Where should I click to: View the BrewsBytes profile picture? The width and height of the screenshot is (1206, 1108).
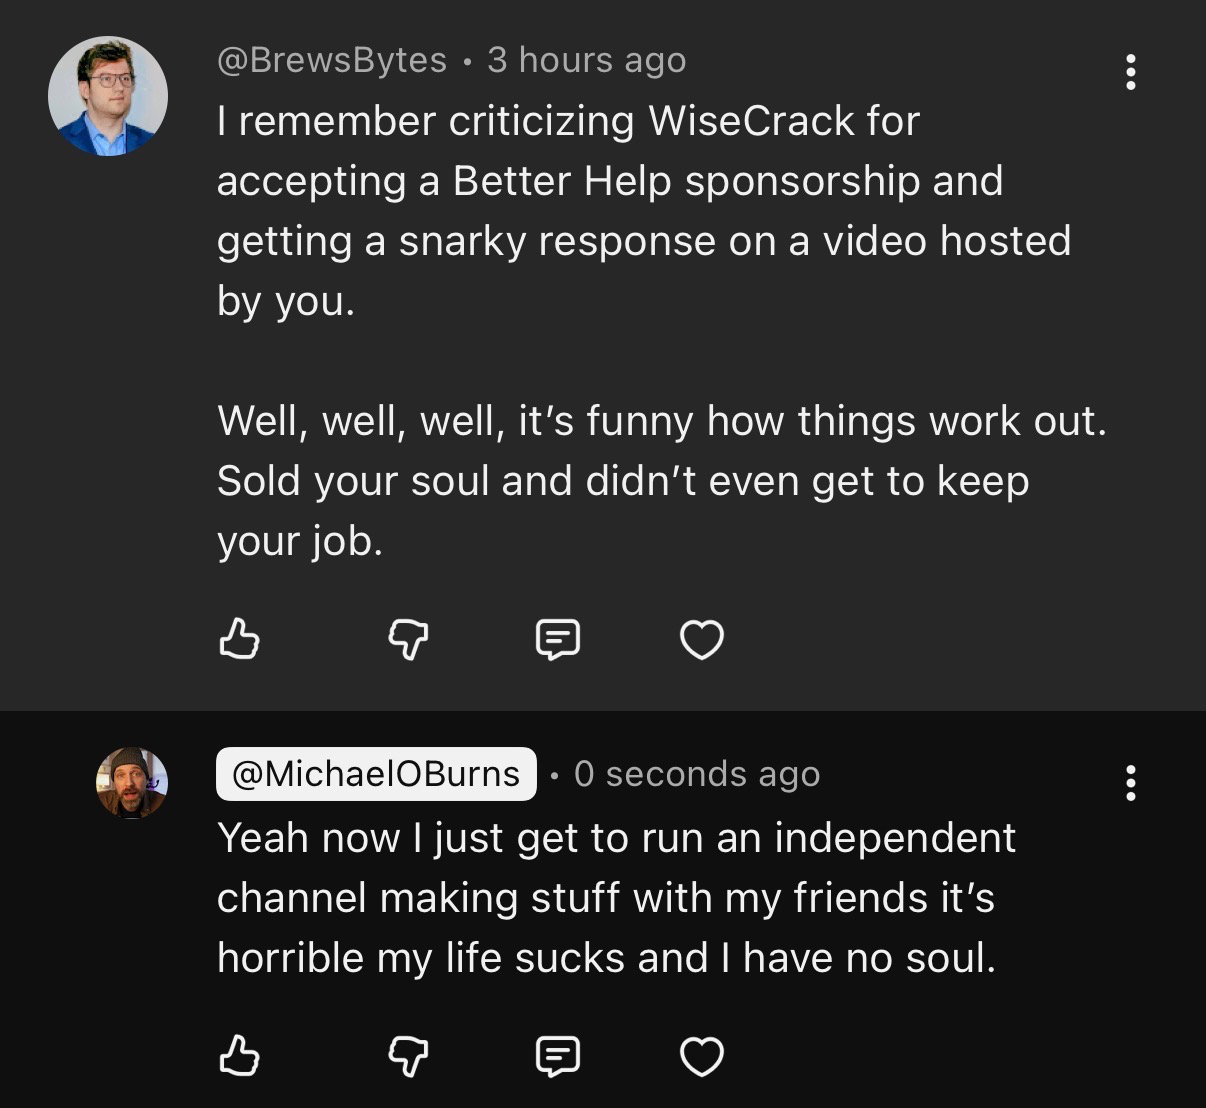pos(108,96)
